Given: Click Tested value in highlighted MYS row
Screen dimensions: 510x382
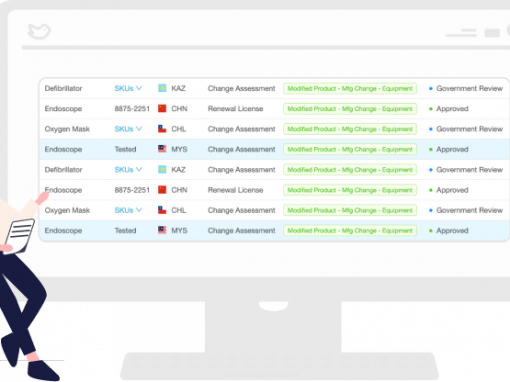Looking at the screenshot, I should tap(125, 149).
